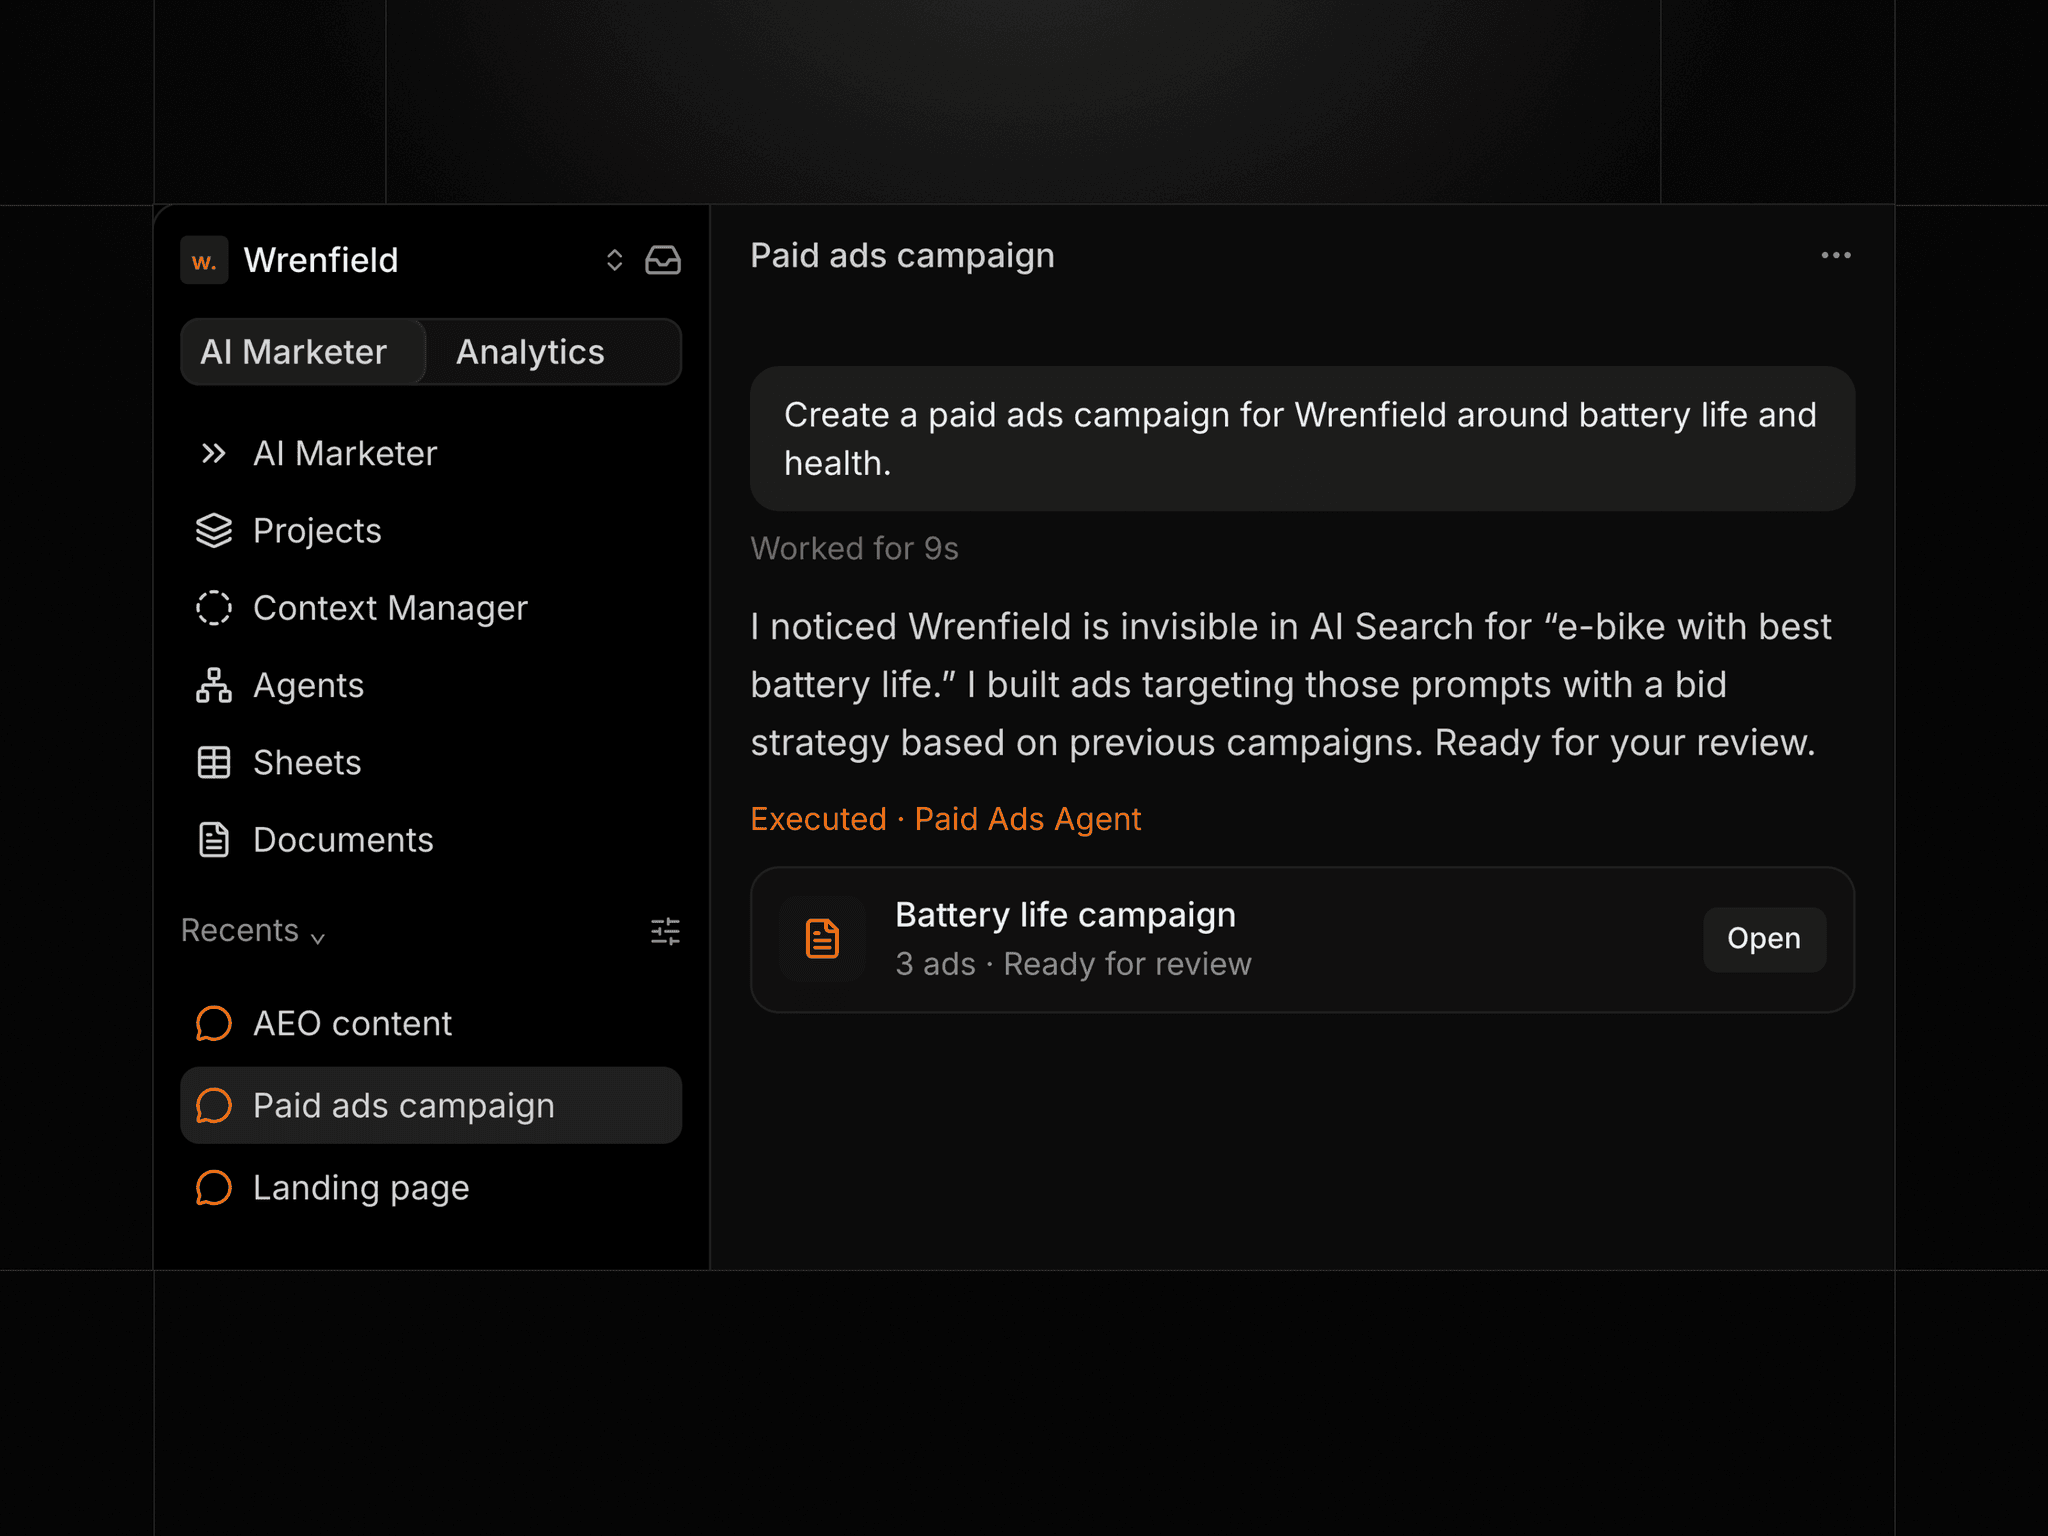Click AEO content chat bubble icon
The width and height of the screenshot is (2048, 1536).
pyautogui.click(x=214, y=1024)
